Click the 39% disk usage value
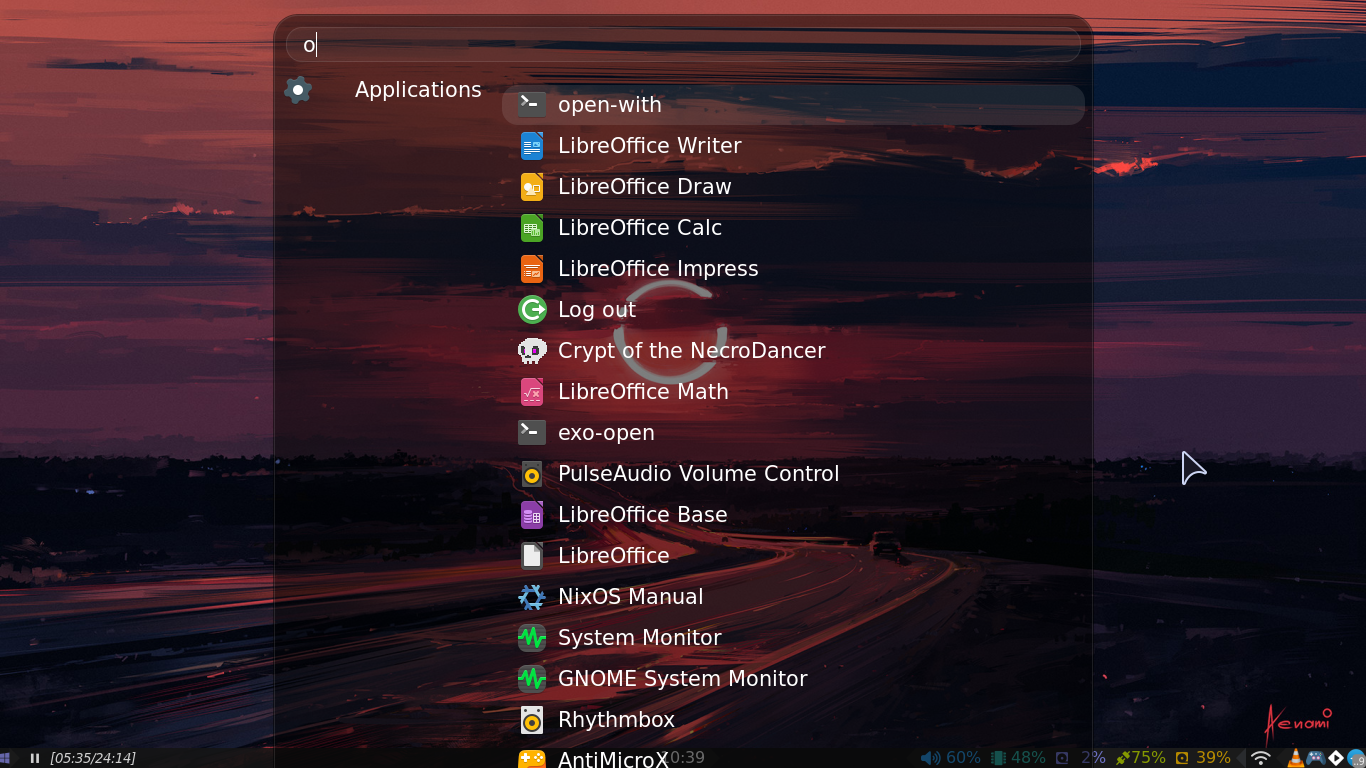 1213,758
